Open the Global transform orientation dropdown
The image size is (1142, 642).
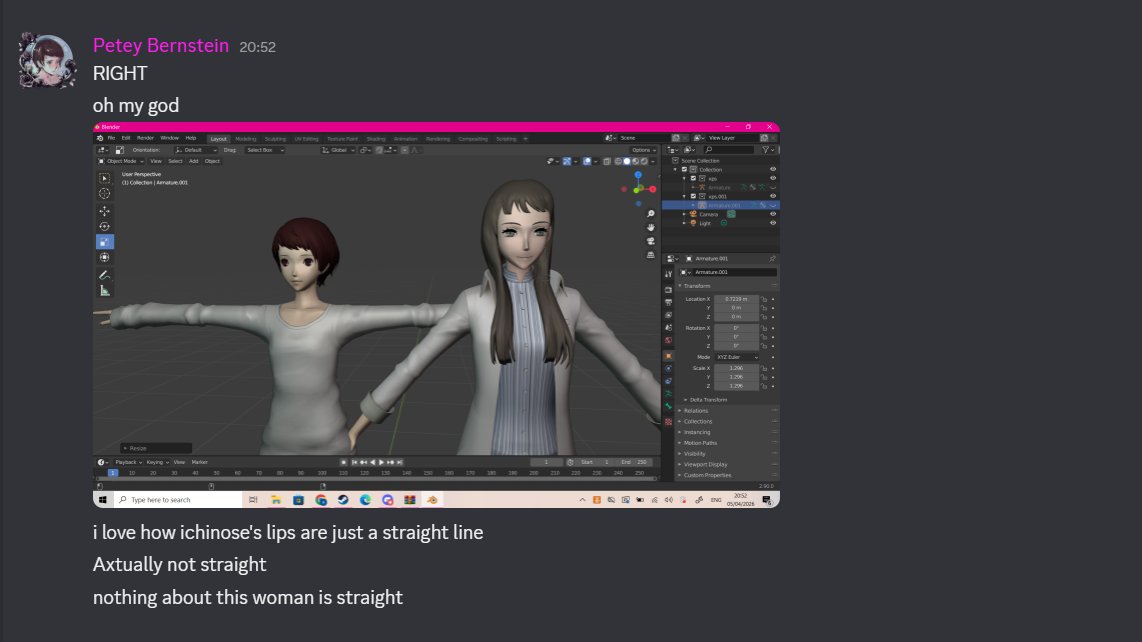[338, 150]
